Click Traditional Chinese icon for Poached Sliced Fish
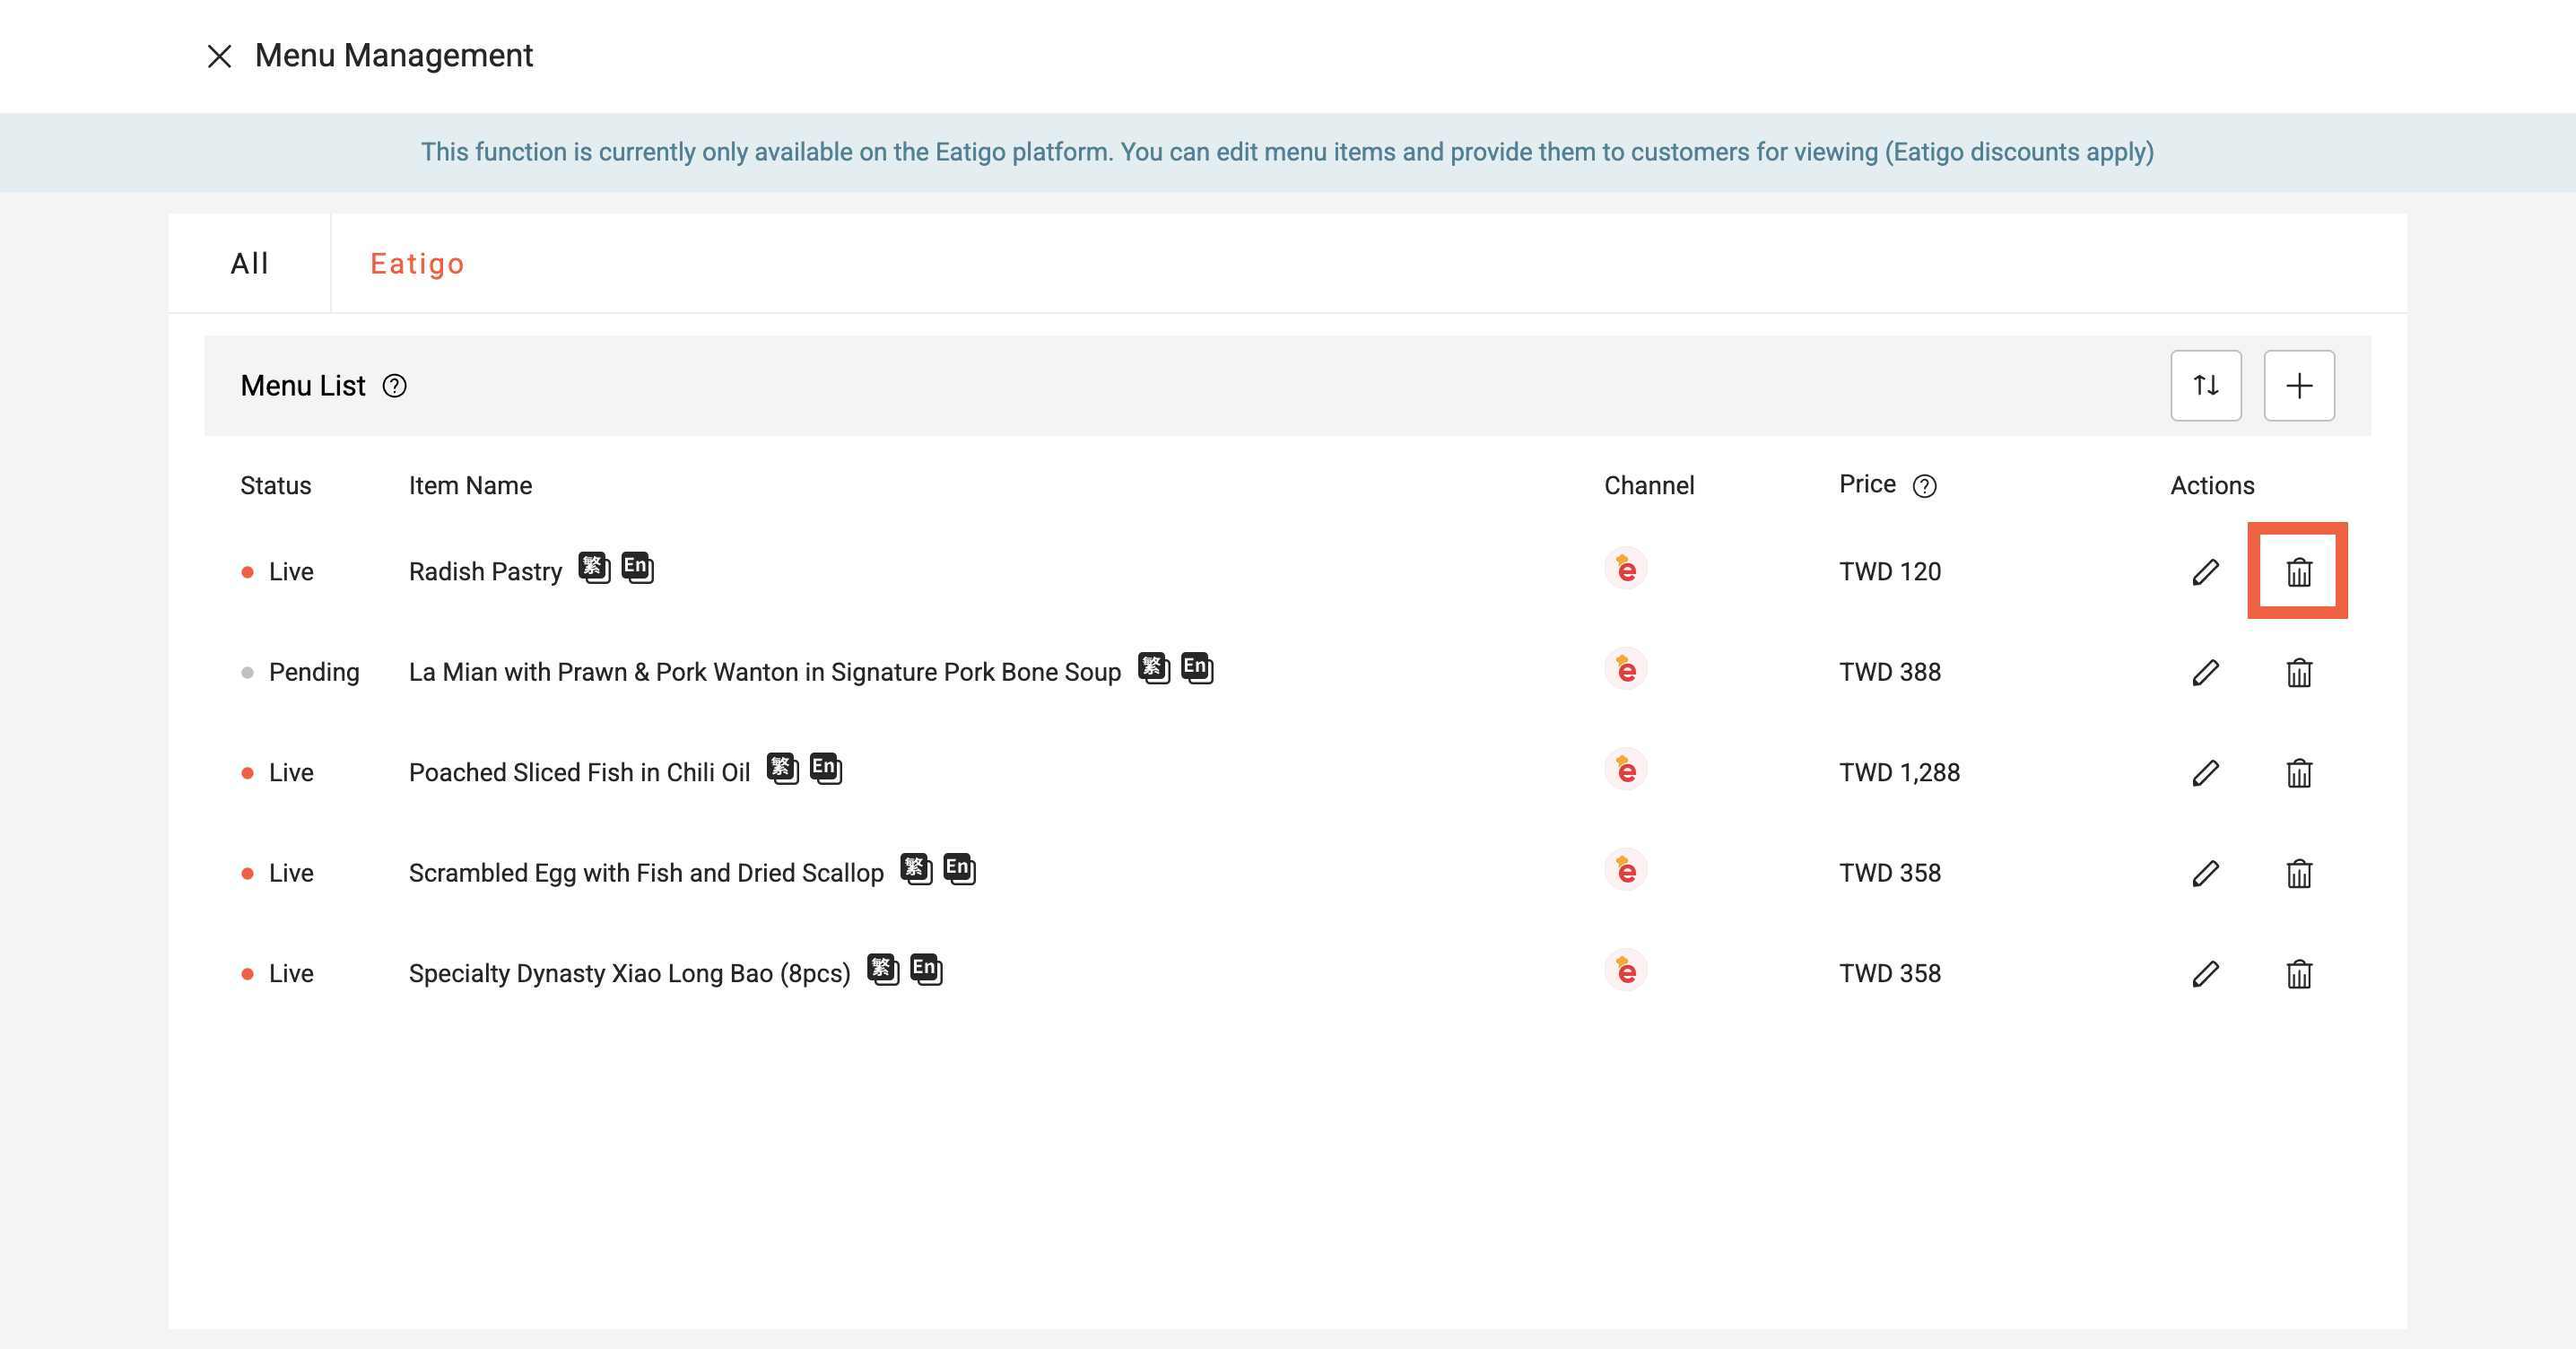This screenshot has width=2576, height=1349. [783, 768]
